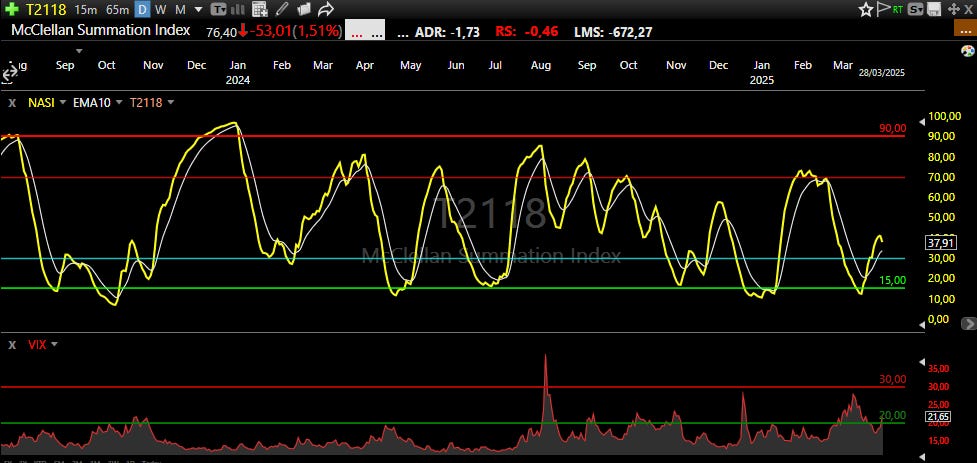Image resolution: width=977 pixels, height=463 pixels.
Task: Open the timeframe dropdown arrow
Action: 198,9
